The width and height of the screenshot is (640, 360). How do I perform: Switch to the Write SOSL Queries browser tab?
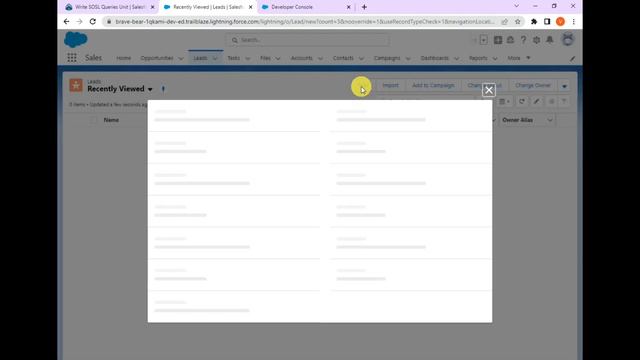(x=110, y=7)
